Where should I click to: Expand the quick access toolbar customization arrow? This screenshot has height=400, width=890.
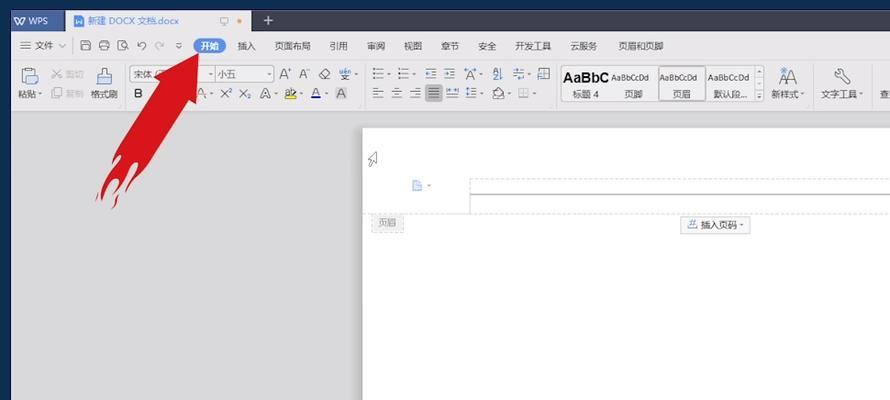pyautogui.click(x=179, y=46)
